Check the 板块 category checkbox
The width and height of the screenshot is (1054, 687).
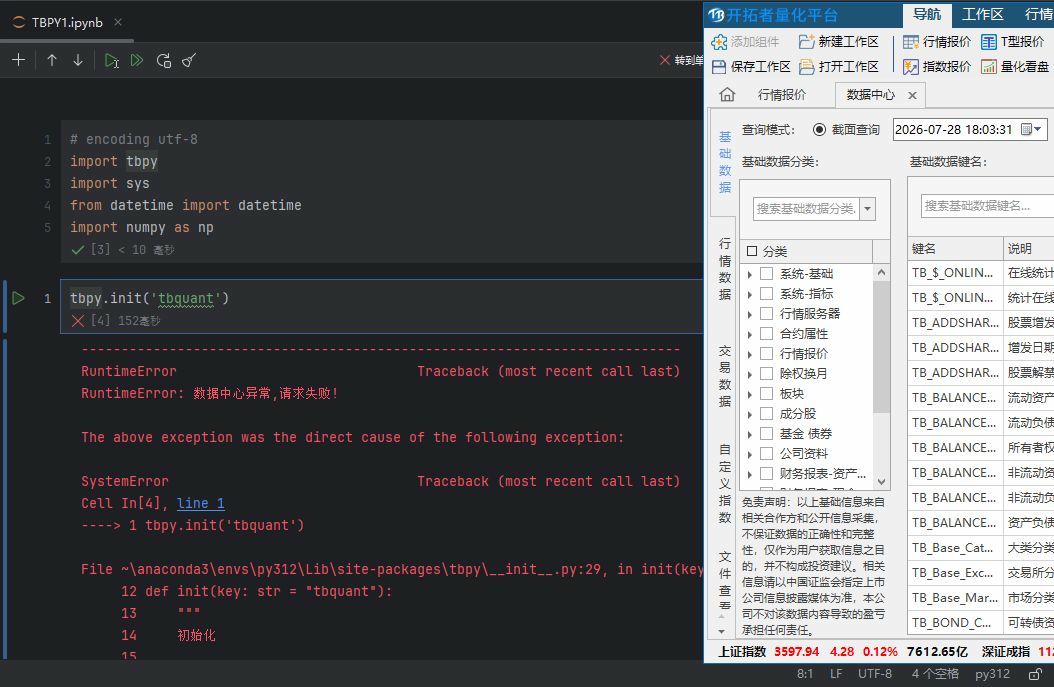click(766, 393)
